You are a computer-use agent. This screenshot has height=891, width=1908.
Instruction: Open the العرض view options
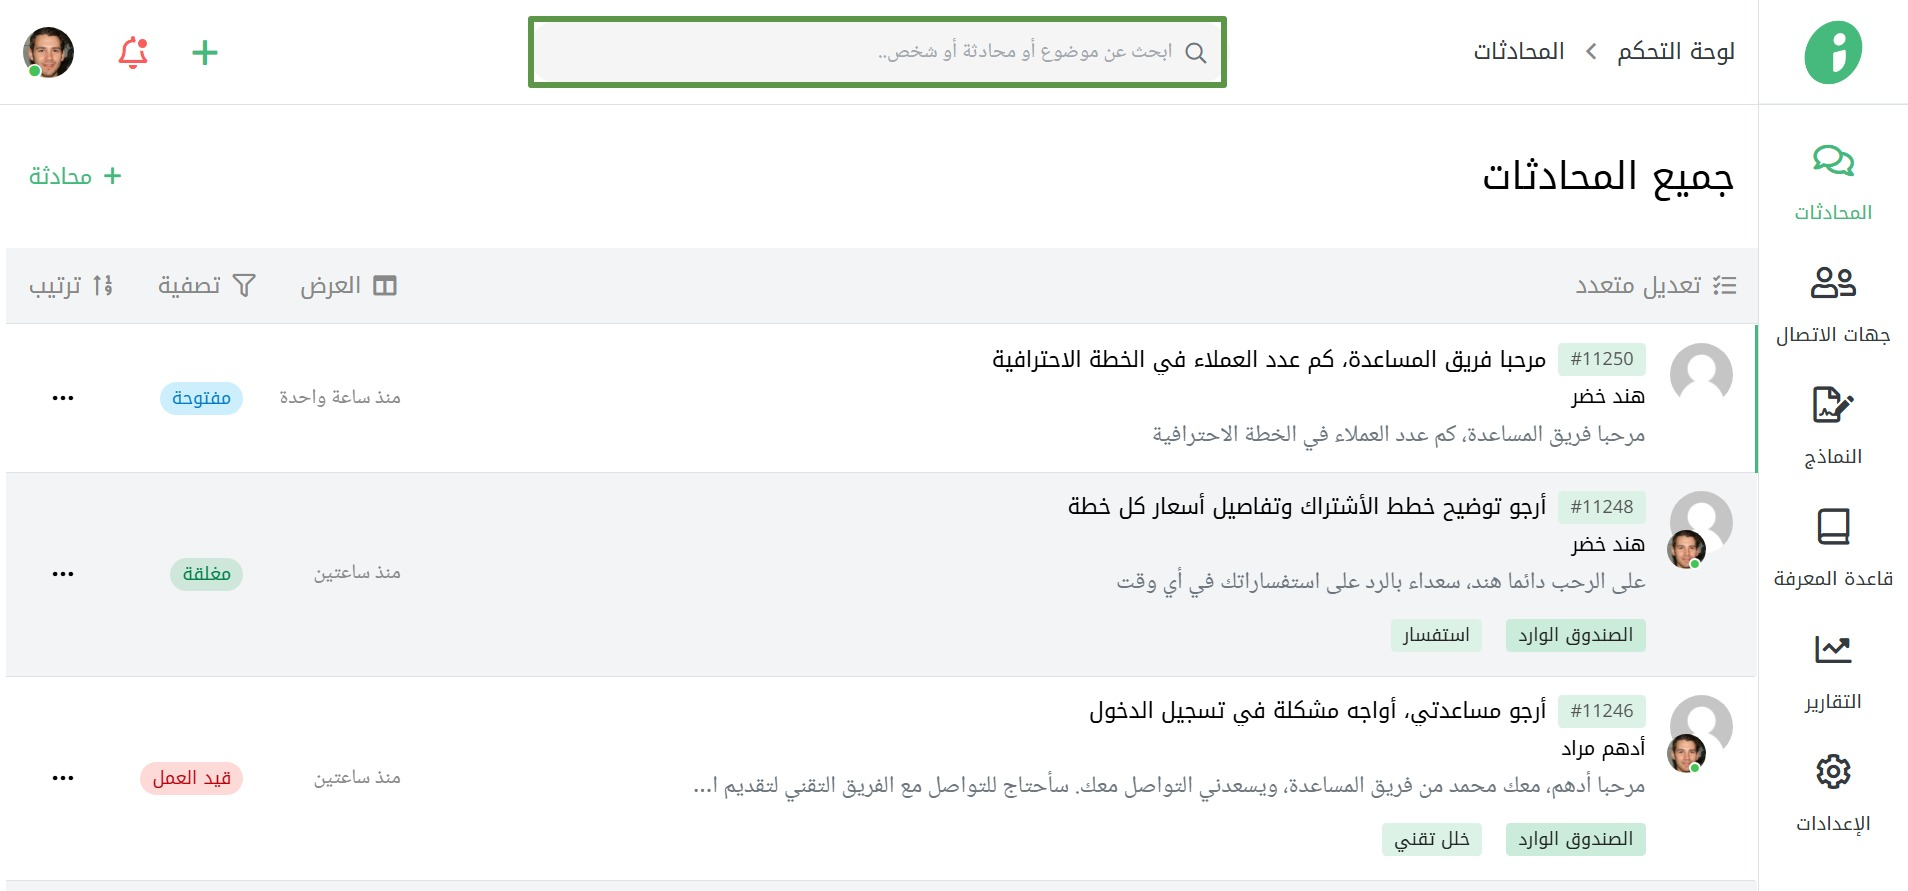tap(349, 286)
